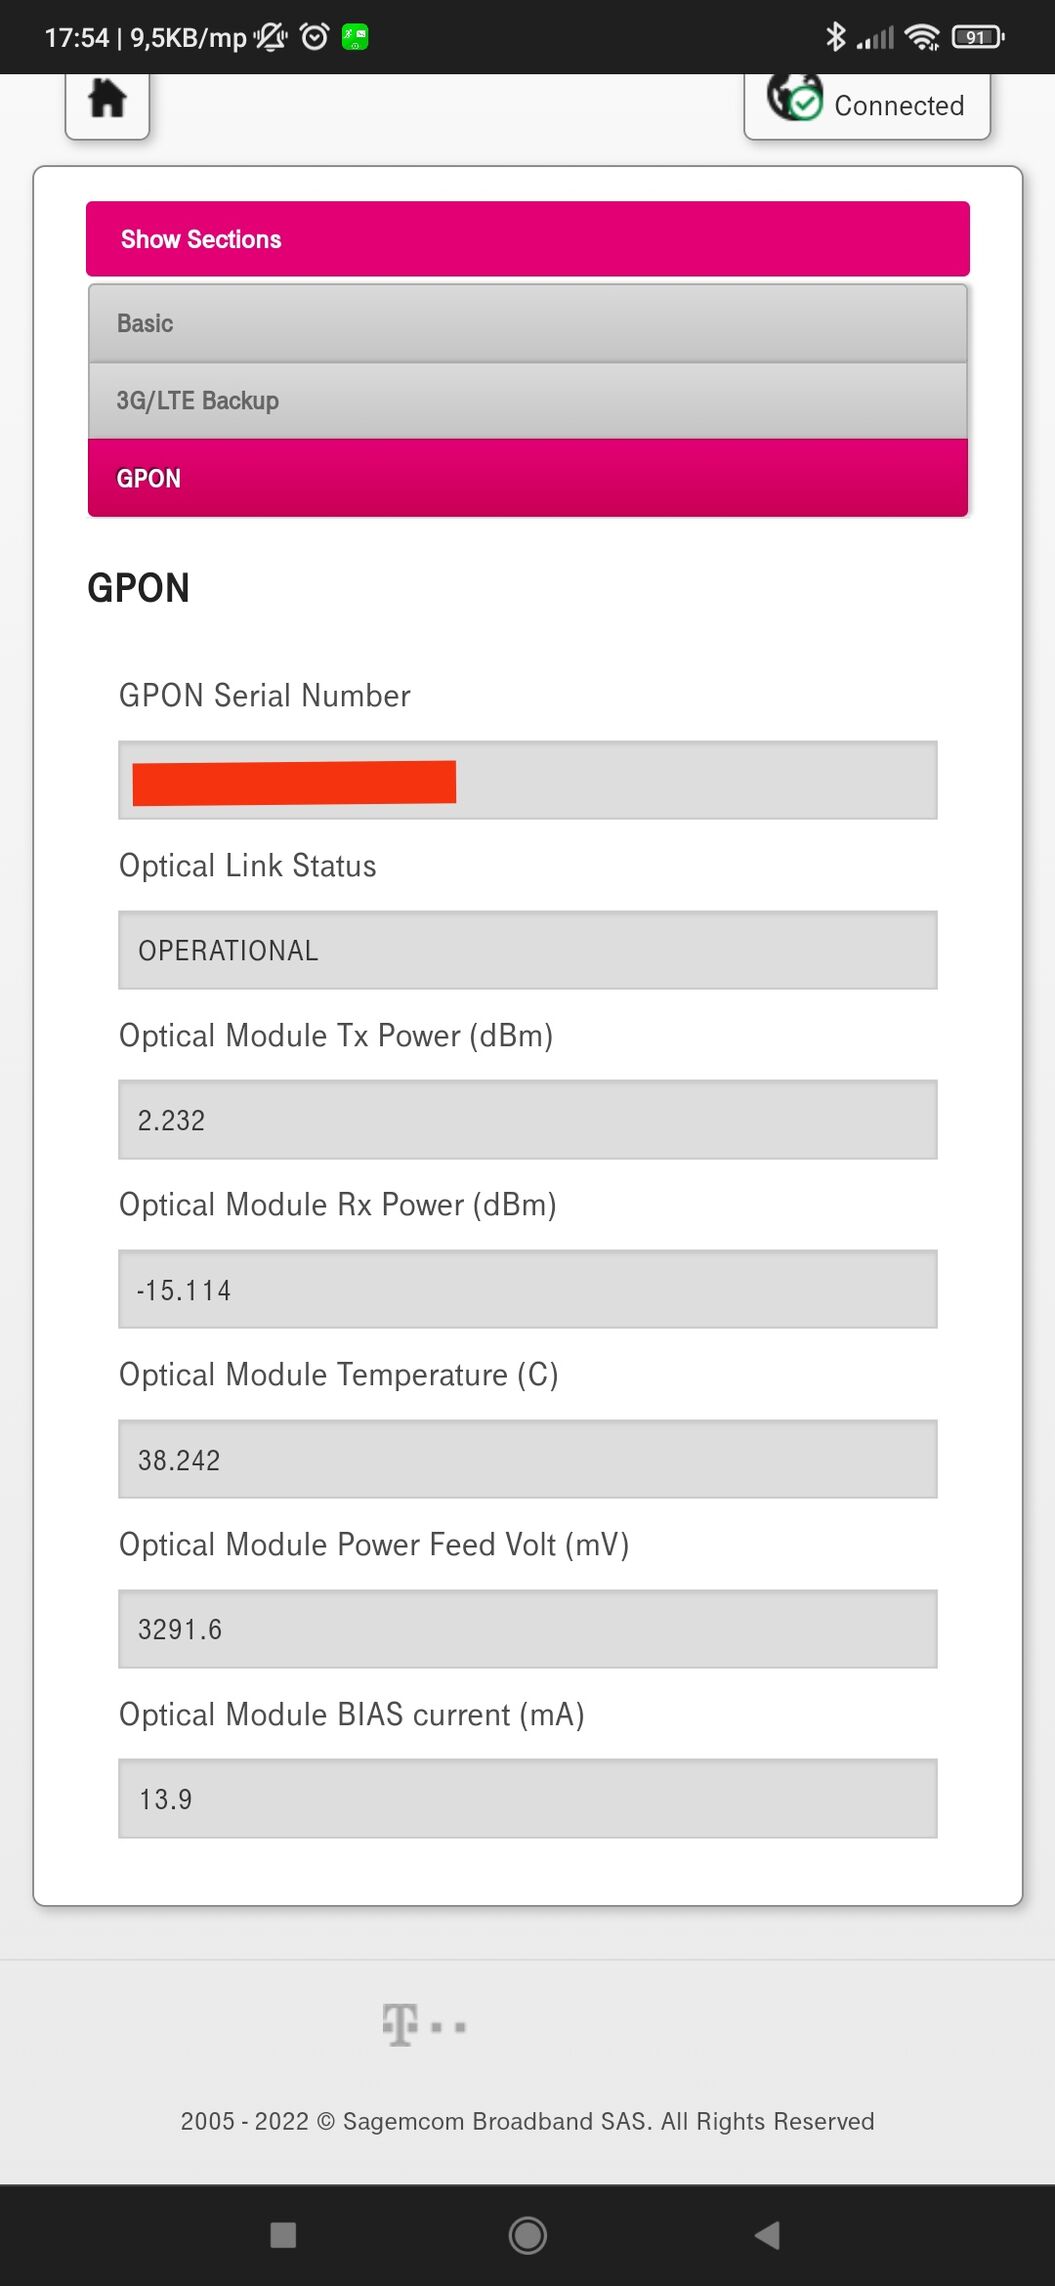Tap the green app notification icon

point(355,37)
